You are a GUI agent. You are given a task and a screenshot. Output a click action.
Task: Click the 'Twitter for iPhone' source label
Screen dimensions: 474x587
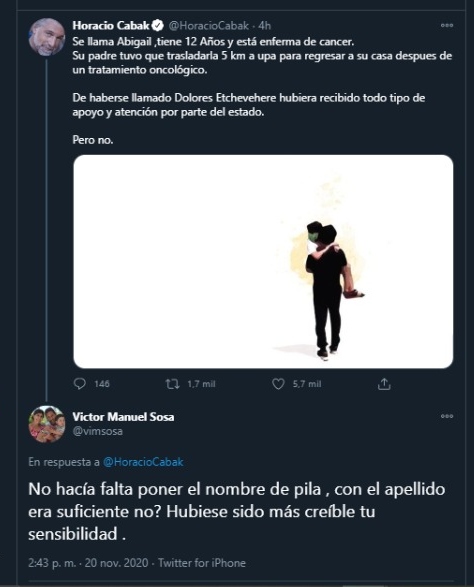click(x=202, y=563)
